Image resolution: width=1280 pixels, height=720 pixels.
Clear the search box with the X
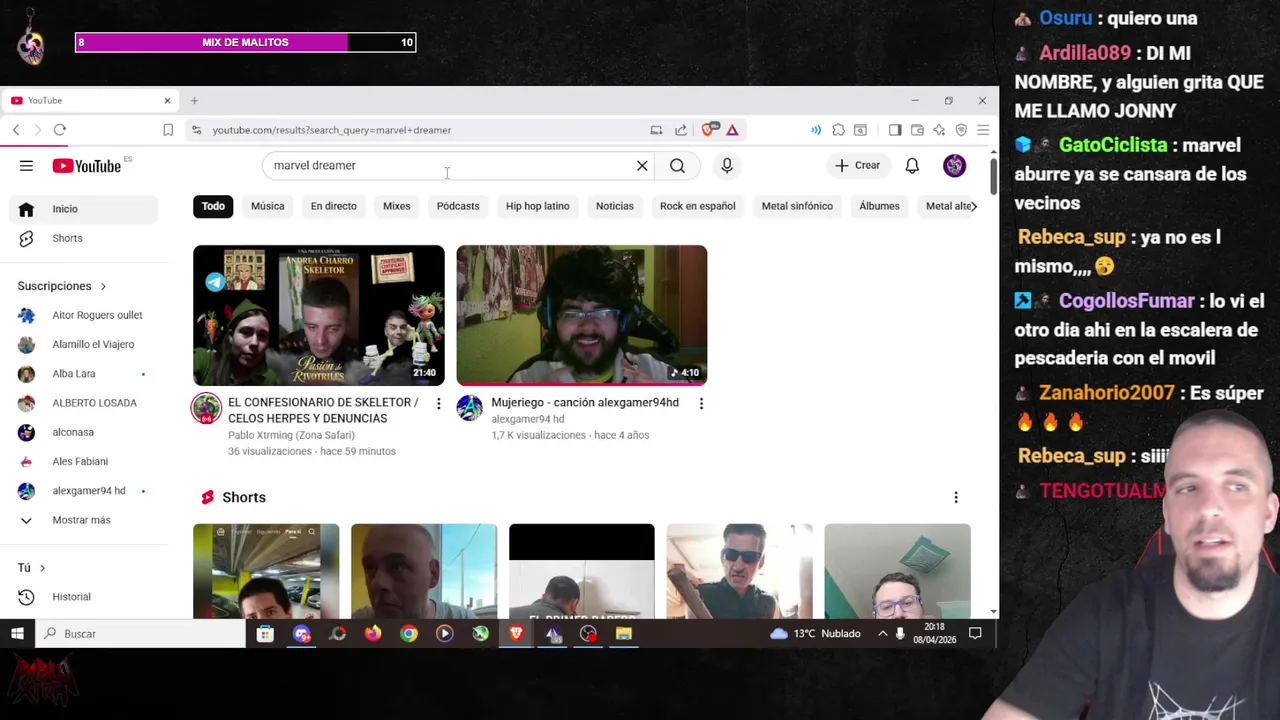pos(642,166)
